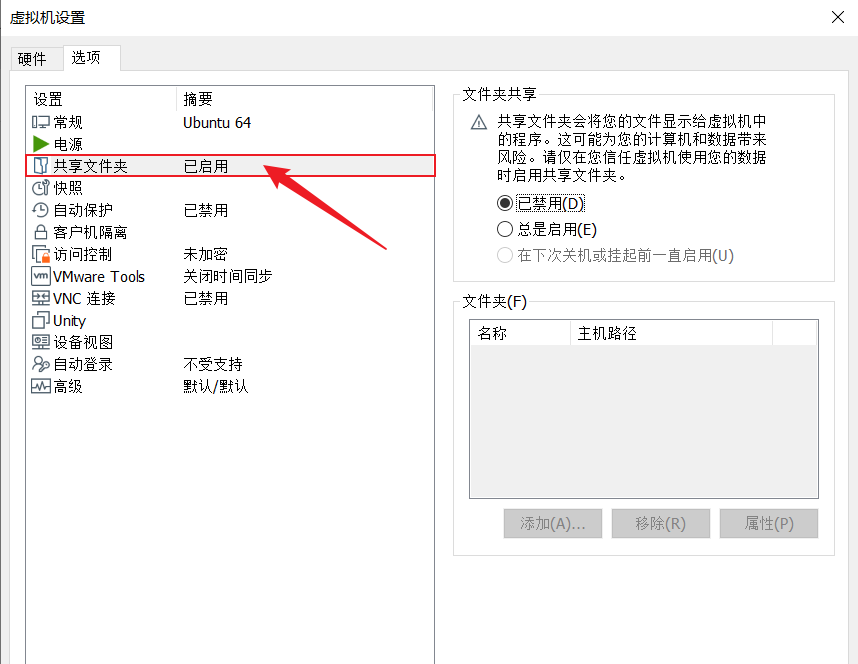Select the 电源 settings row label

68,144
